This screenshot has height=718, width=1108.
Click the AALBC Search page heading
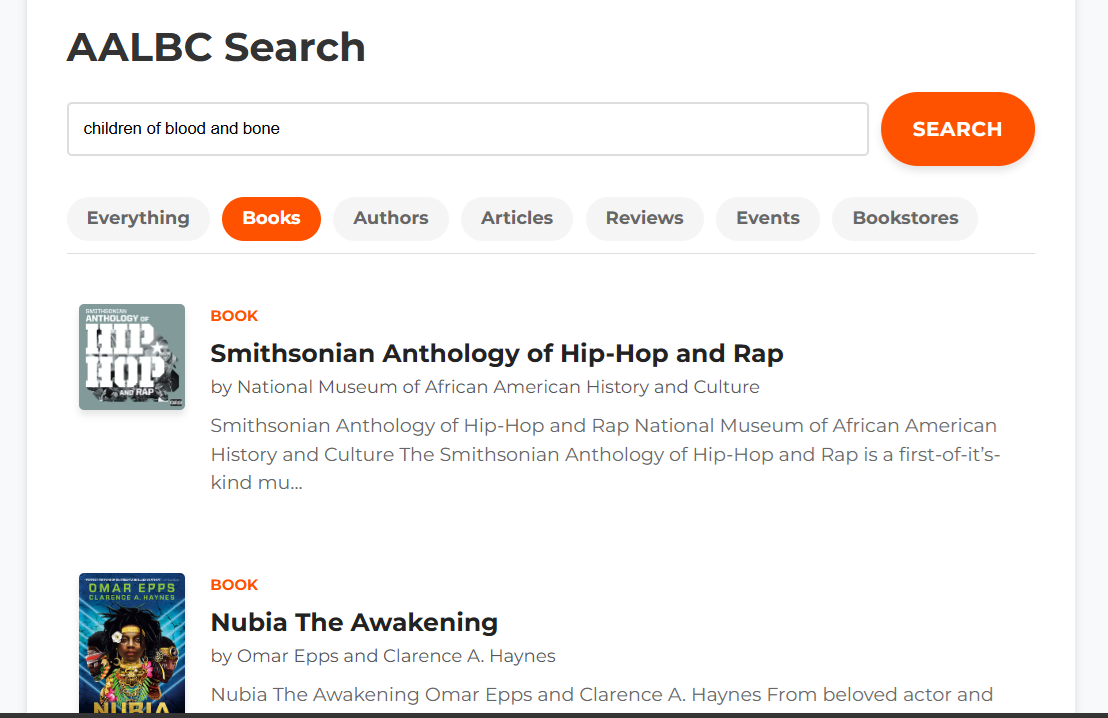(x=216, y=47)
